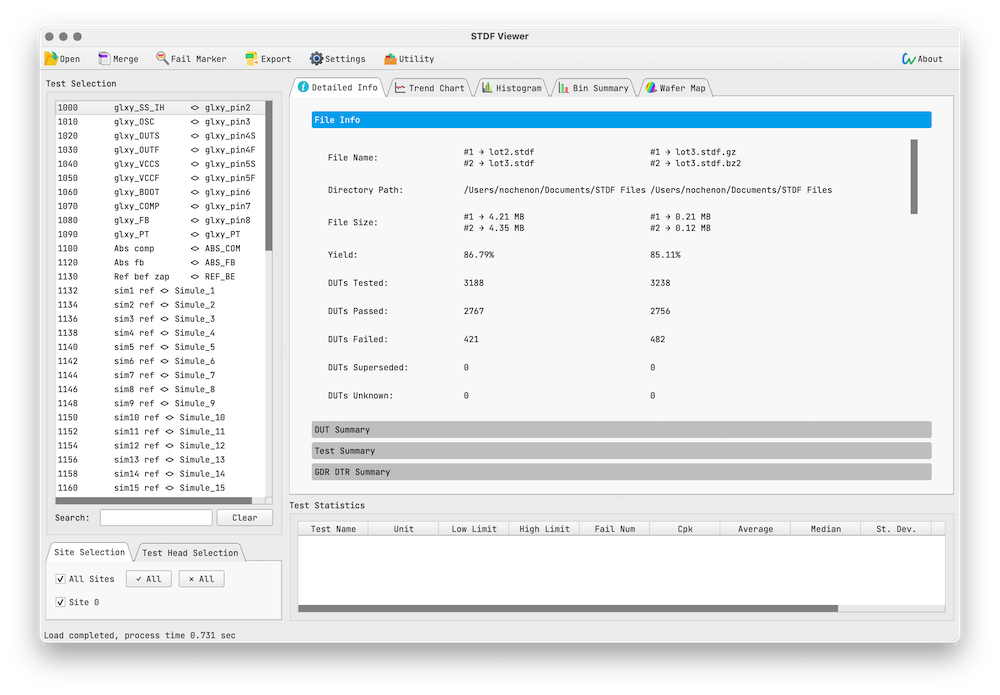This screenshot has width=1000, height=695.
Task: Click the Average column header
Action: [755, 529]
